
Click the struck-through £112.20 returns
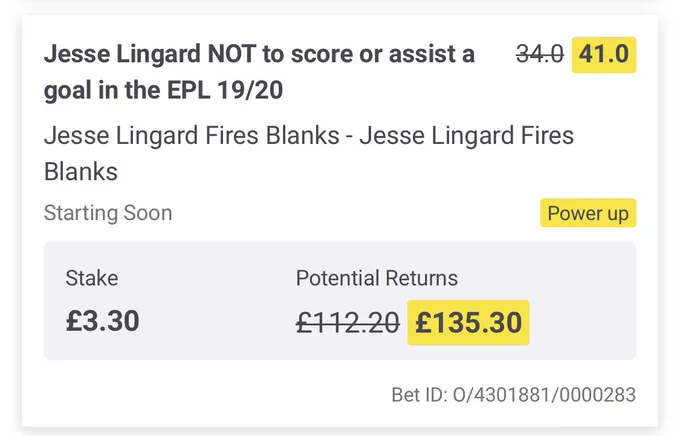pos(347,323)
